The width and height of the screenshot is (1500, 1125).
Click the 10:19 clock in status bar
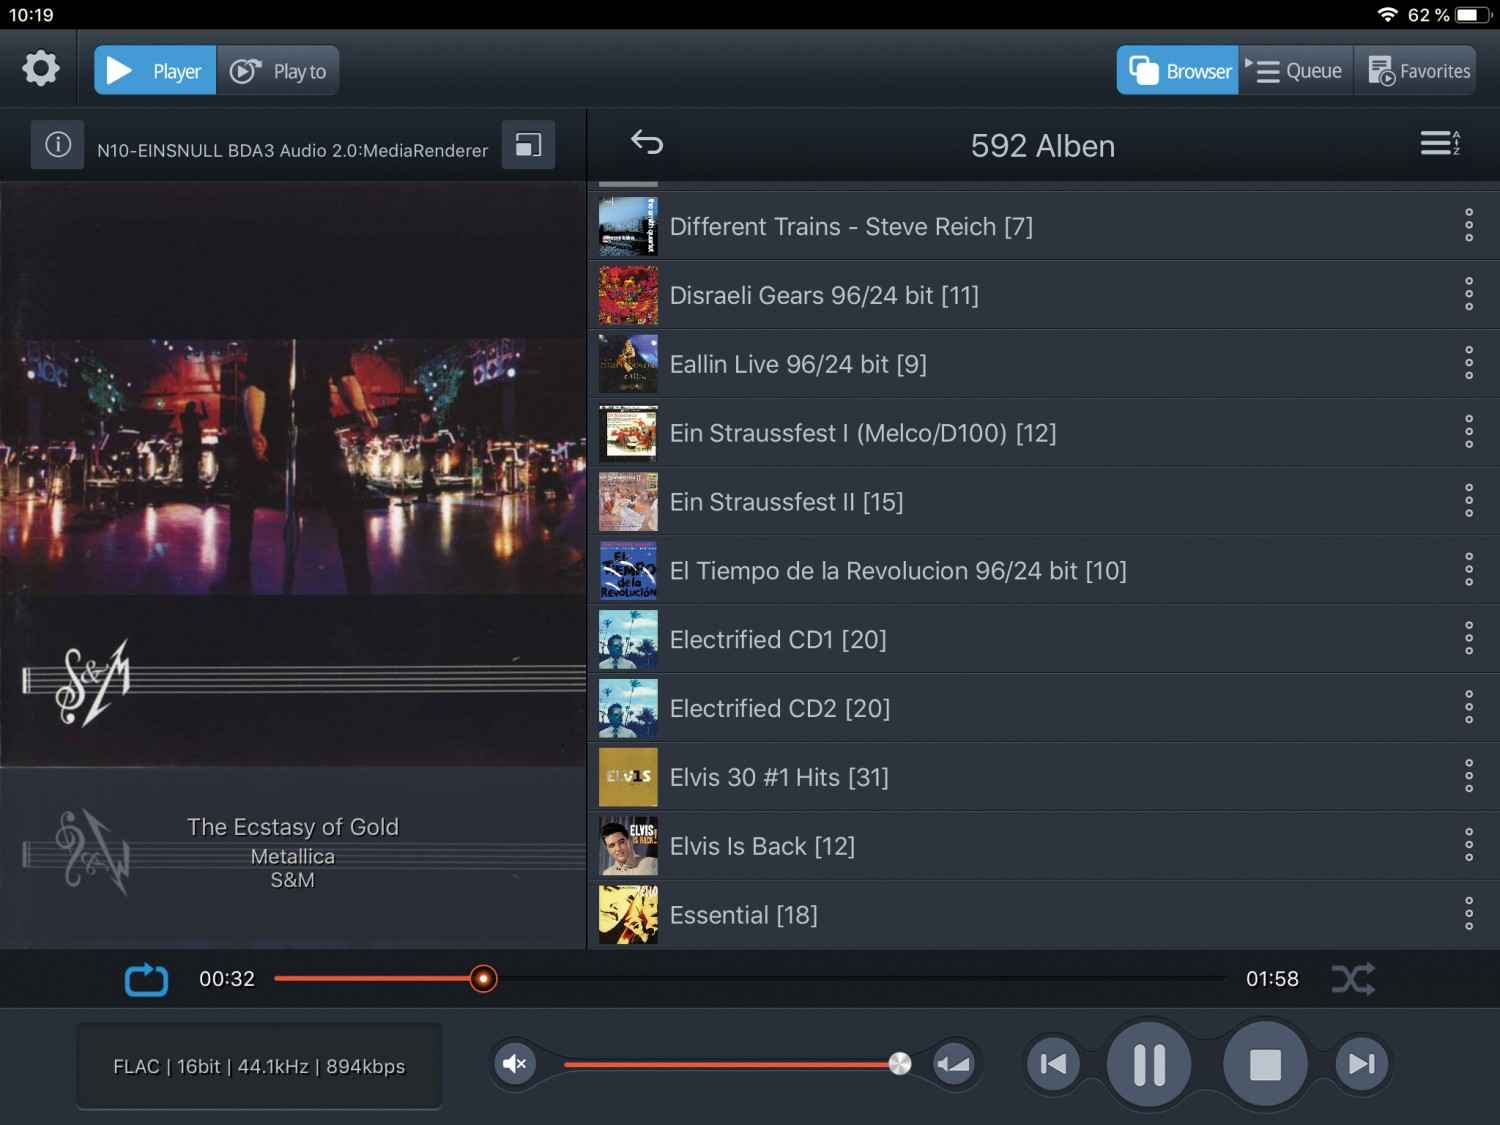click(x=31, y=15)
